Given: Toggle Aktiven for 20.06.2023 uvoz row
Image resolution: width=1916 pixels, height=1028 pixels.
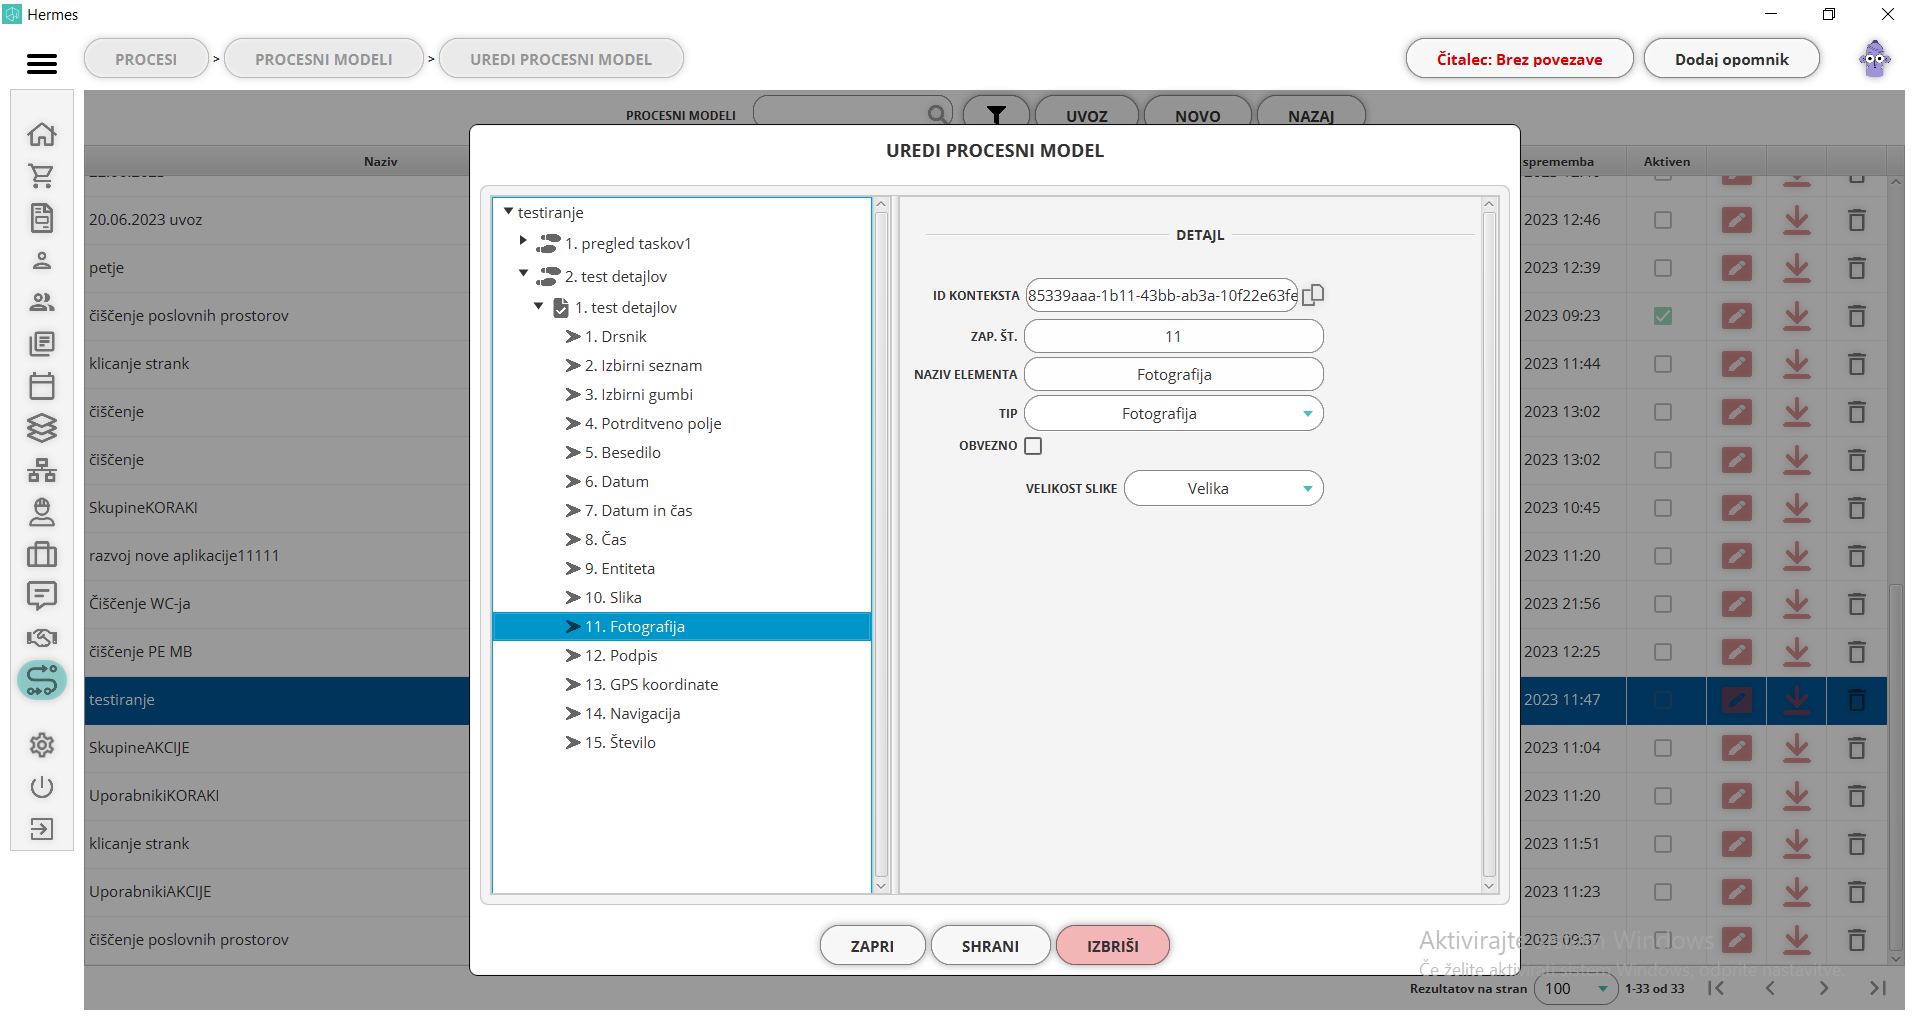Looking at the screenshot, I should [x=1663, y=220].
